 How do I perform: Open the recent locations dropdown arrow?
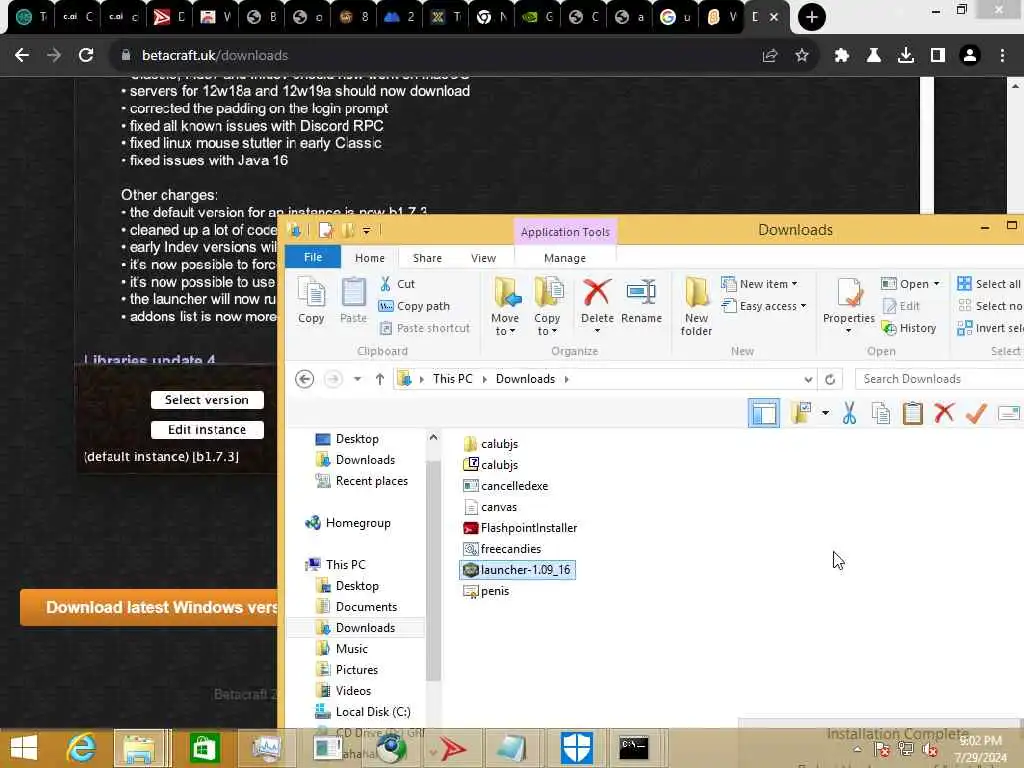point(357,379)
